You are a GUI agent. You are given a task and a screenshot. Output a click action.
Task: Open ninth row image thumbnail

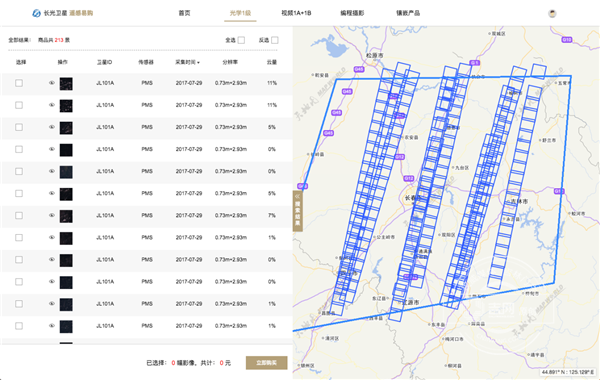tap(66, 260)
